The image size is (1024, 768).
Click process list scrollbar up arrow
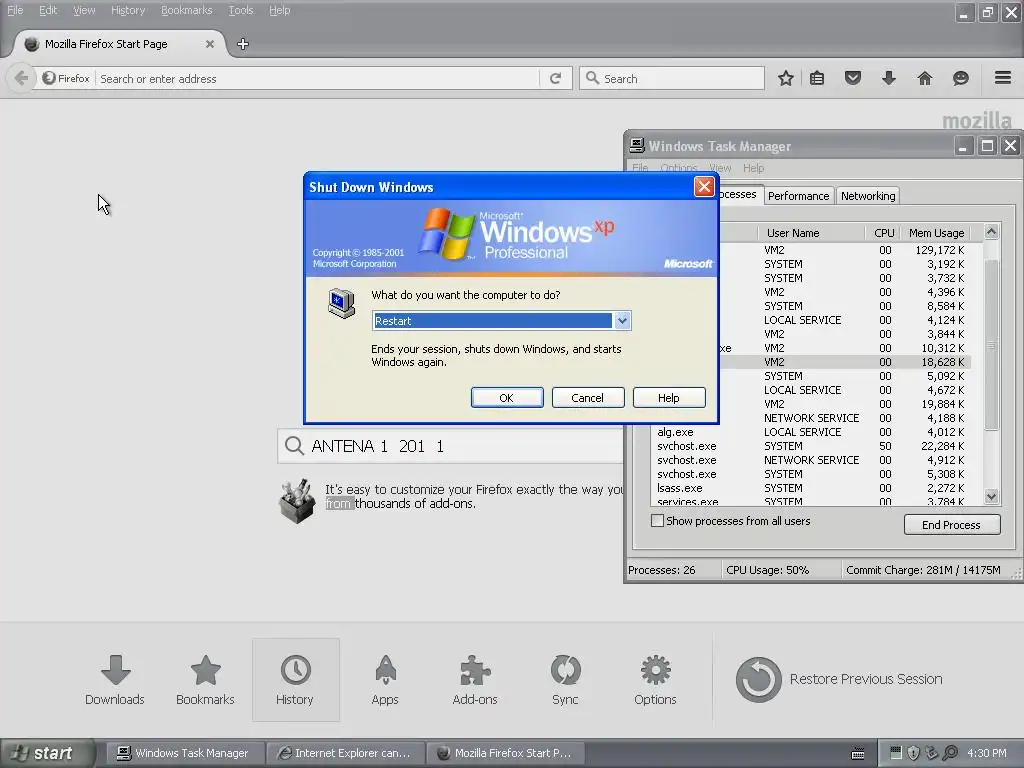[x=991, y=232]
